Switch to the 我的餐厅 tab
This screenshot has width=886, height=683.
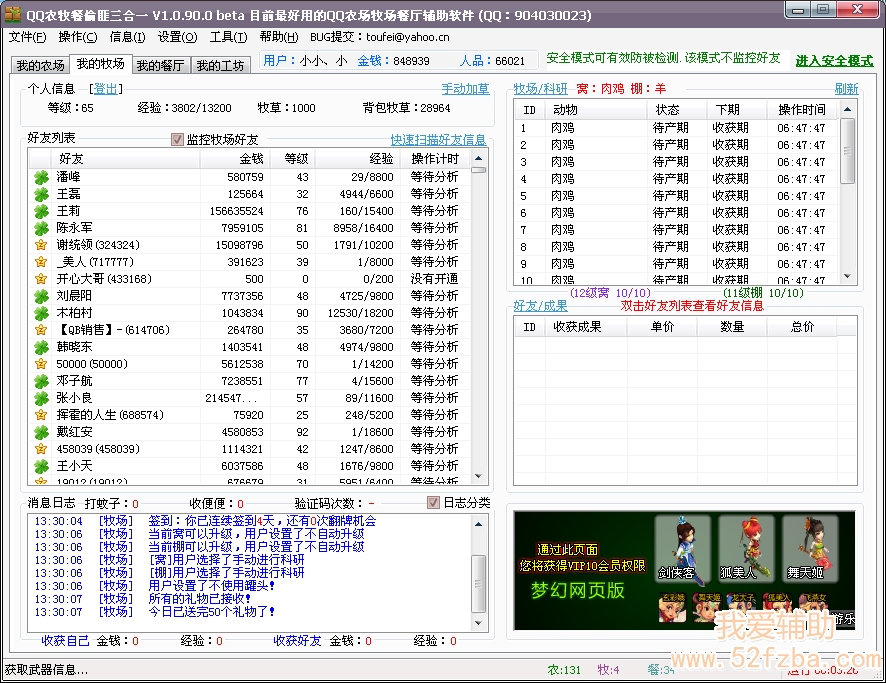pyautogui.click(x=160, y=66)
